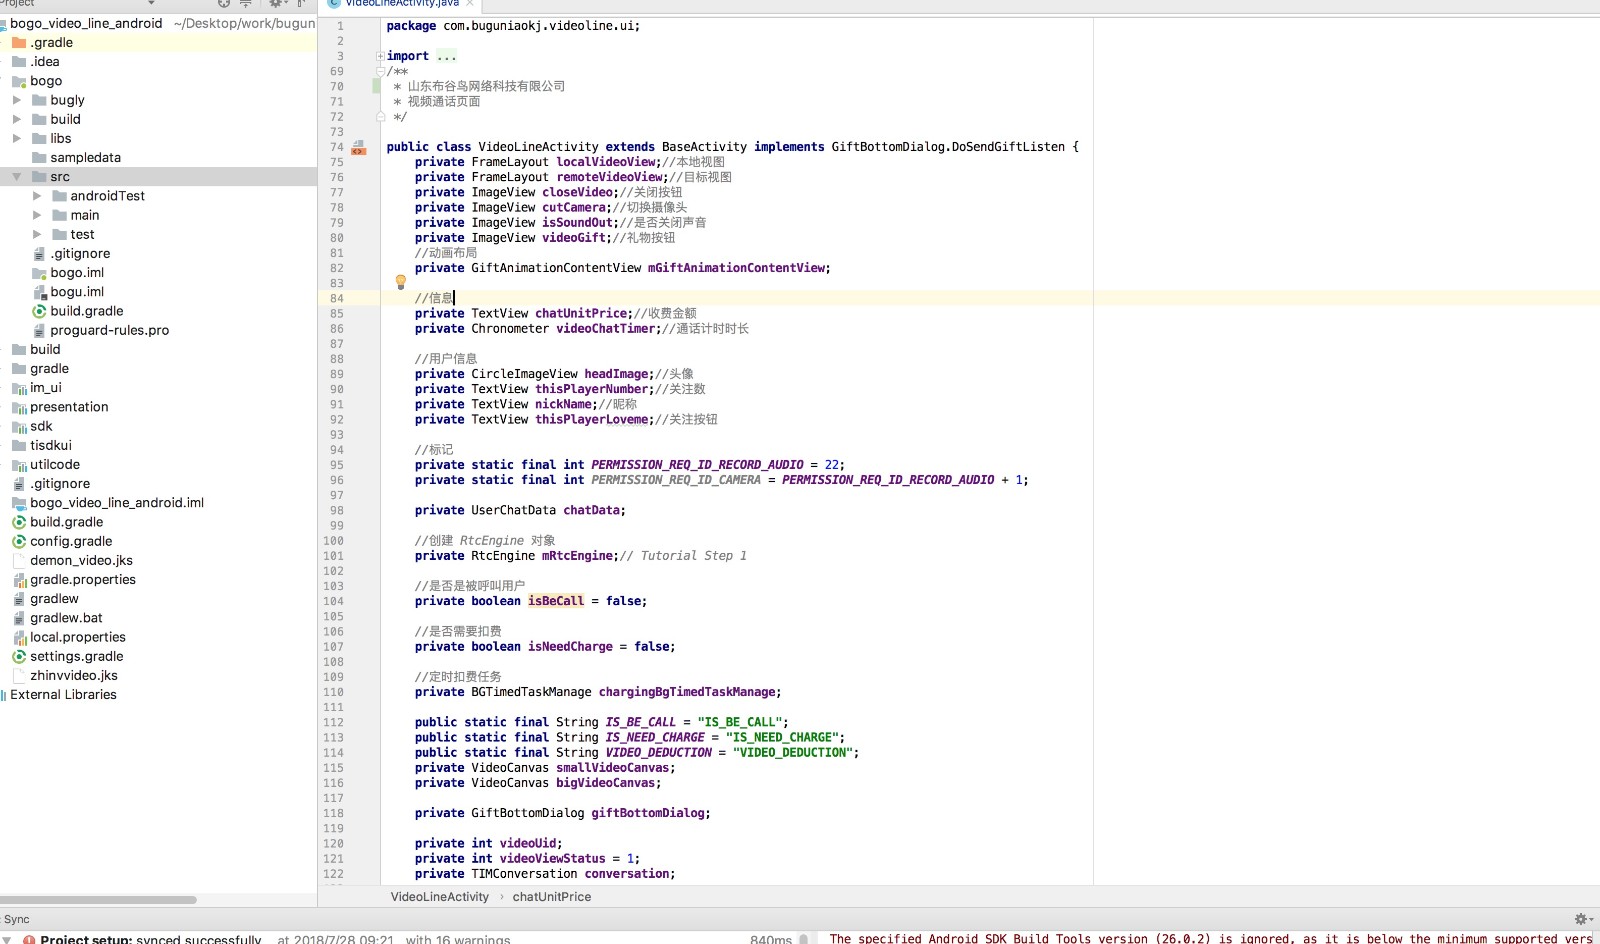Image resolution: width=1600 pixels, height=944 pixels.
Task: Select the .gitignore under bogo
Action: (80, 254)
